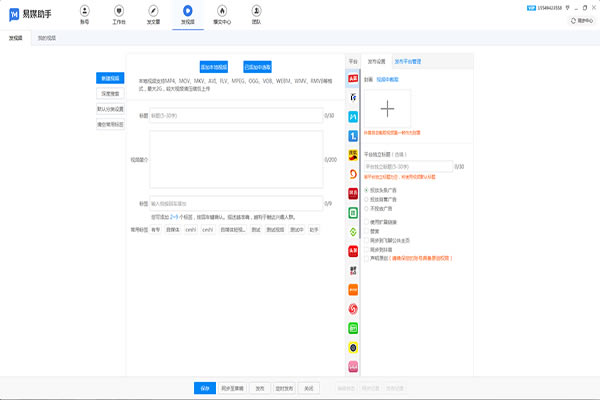The height and width of the screenshot is (400, 600).
Task: Select 投放自营广告 radio option
Action: [x=366, y=199]
